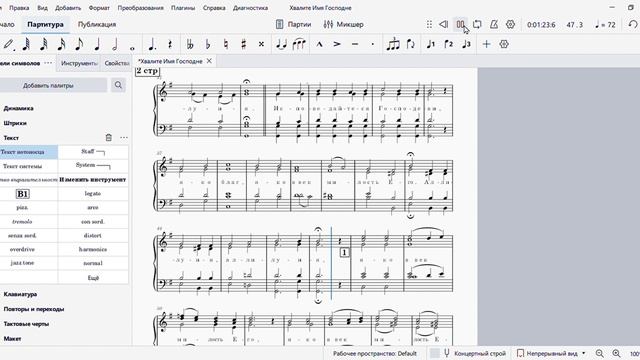The width and height of the screenshot is (640, 360).
Task: Click the Добавить палитры button
Action: click(48, 85)
